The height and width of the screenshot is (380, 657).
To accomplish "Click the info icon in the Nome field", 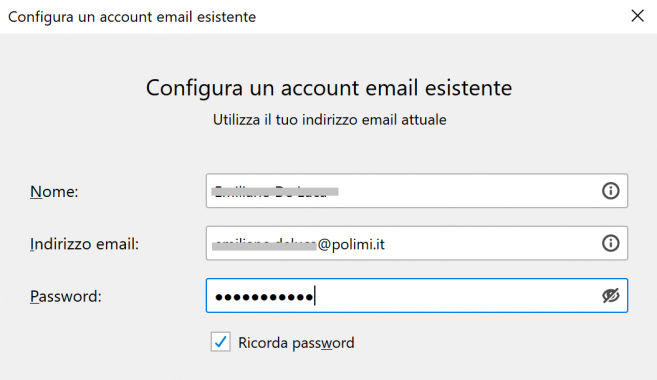I will [x=610, y=191].
